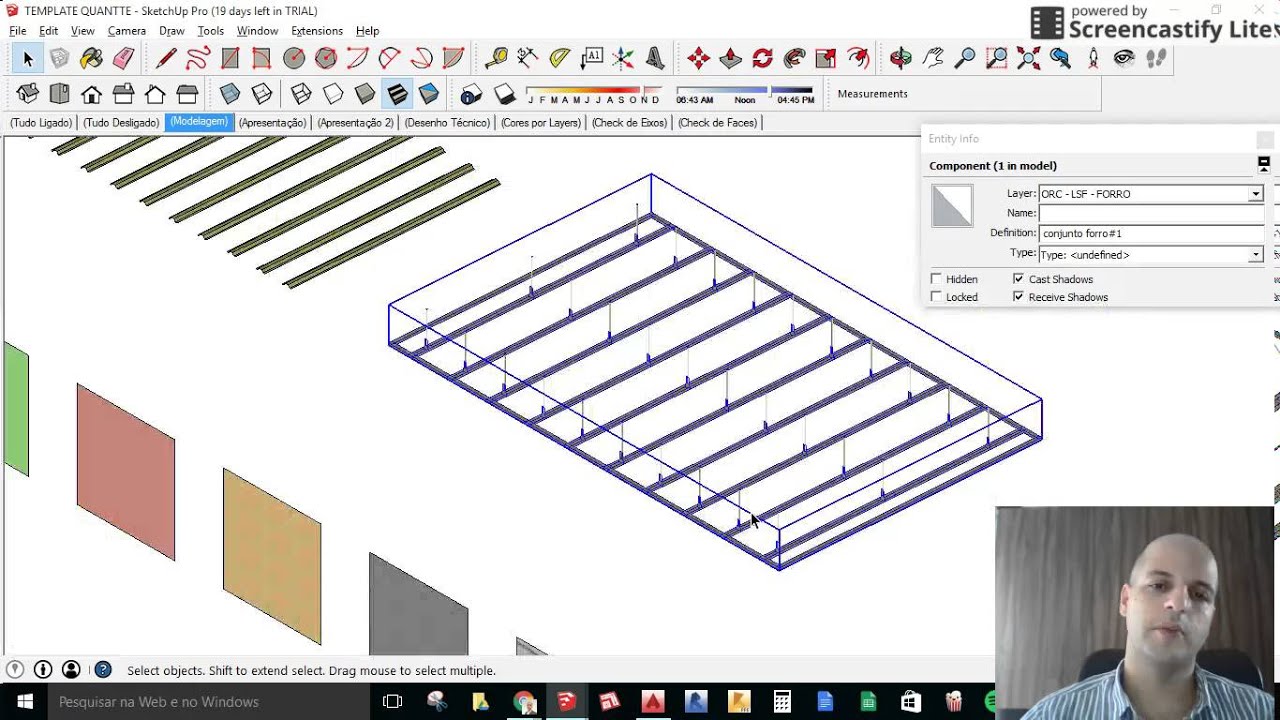Select the Rectangle tool

(230, 59)
